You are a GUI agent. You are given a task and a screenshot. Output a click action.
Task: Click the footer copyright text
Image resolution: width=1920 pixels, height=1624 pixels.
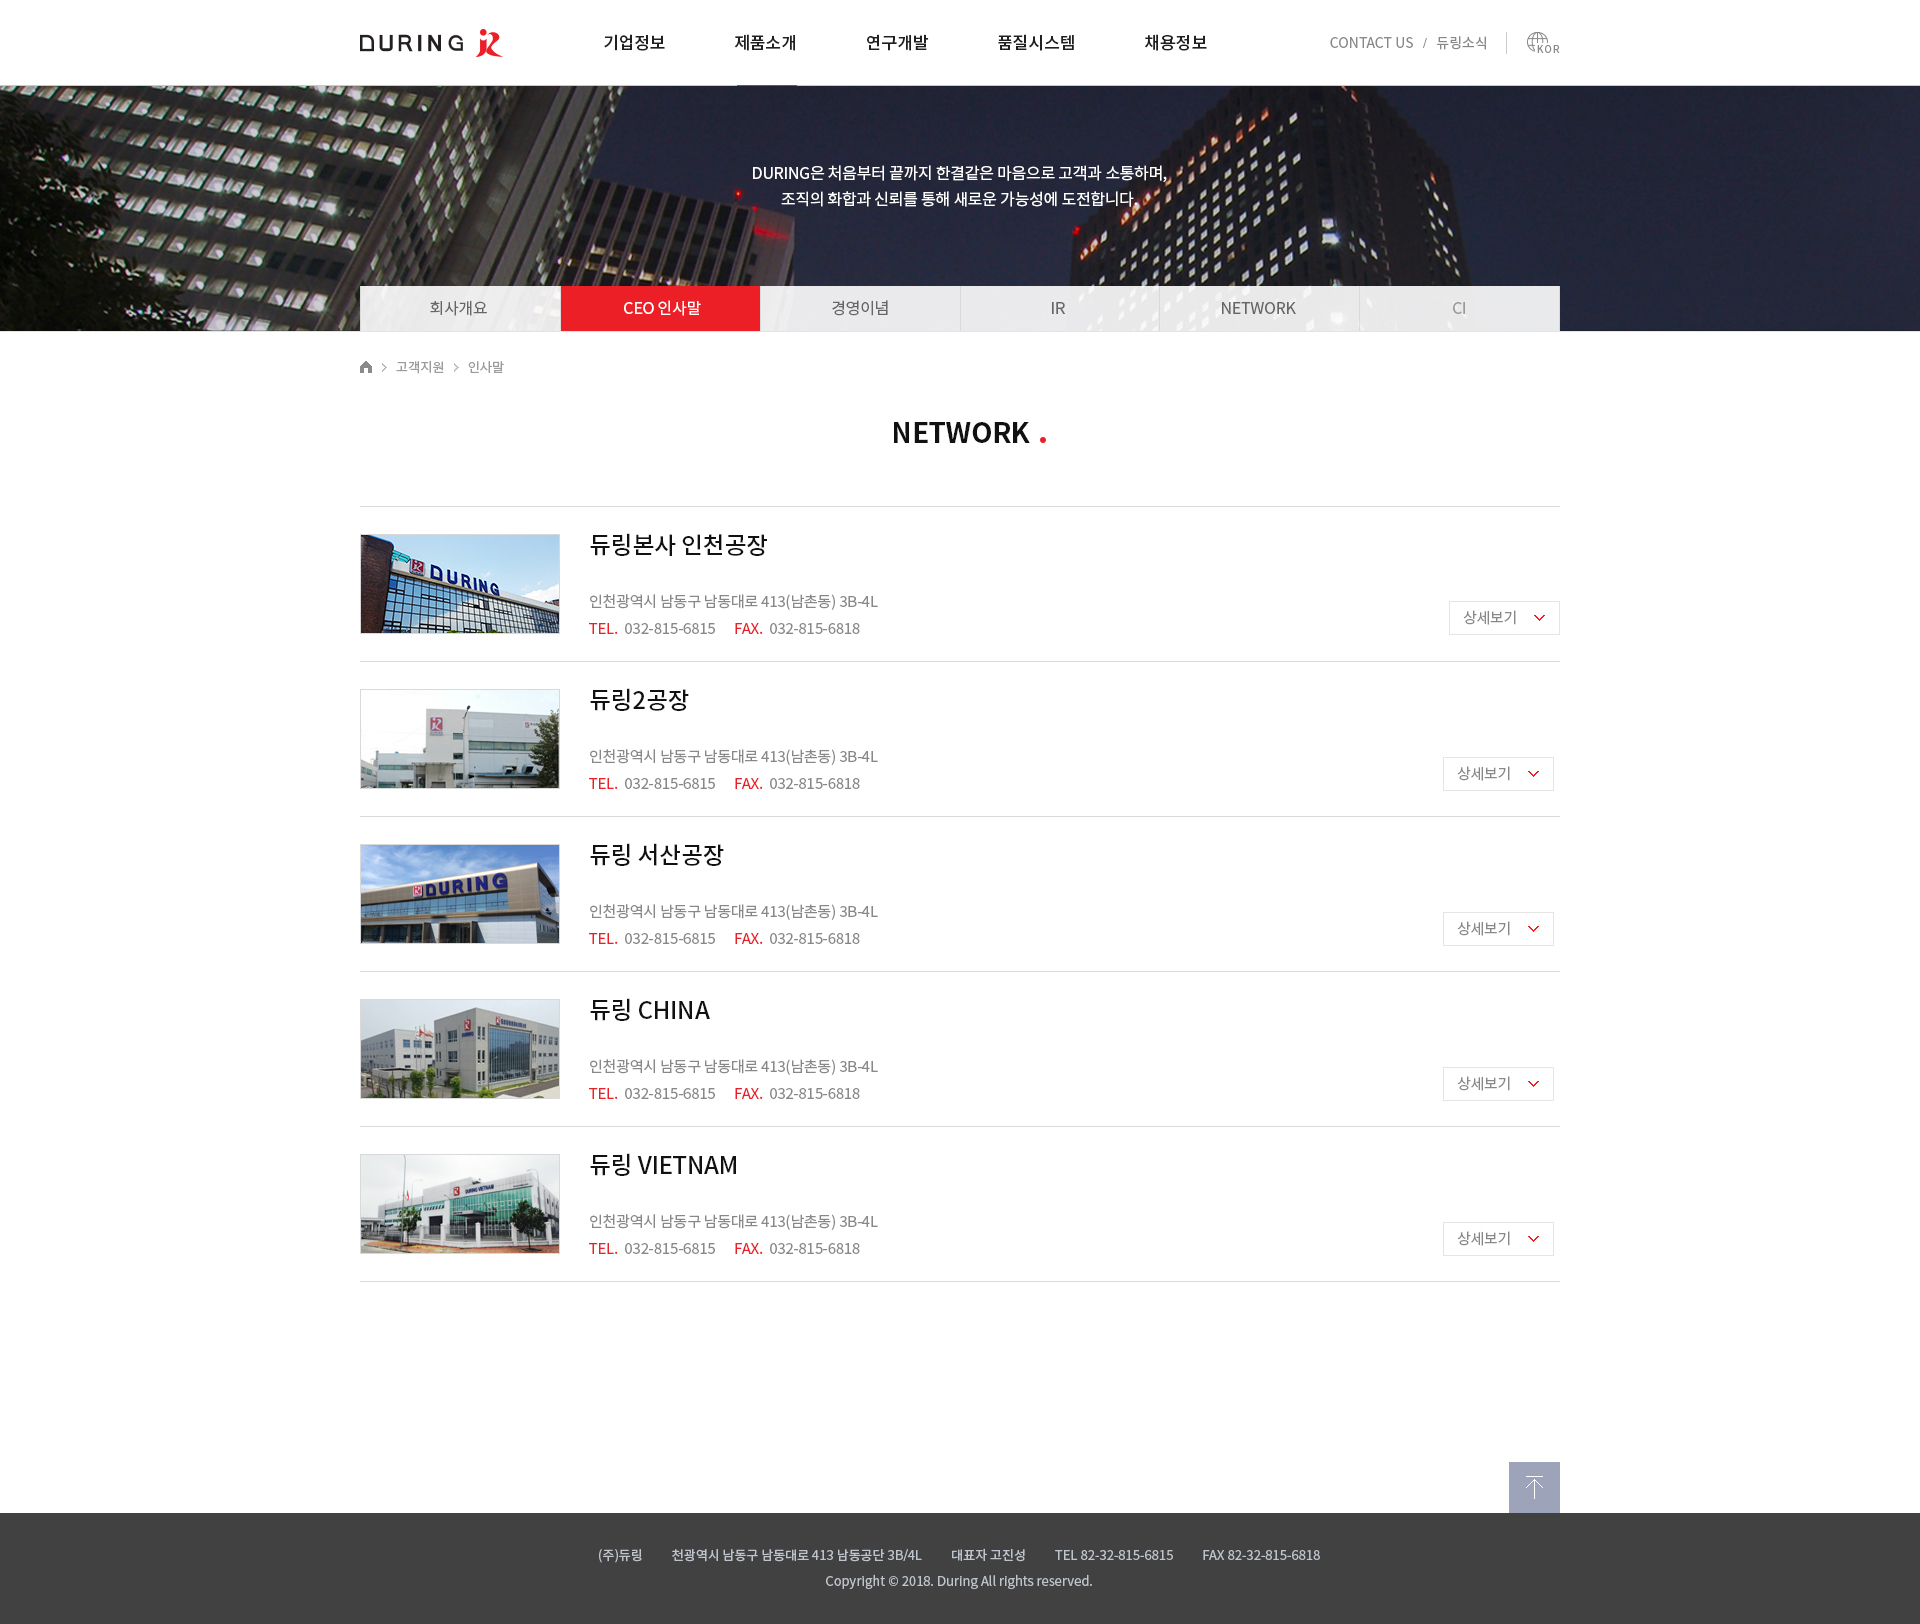pos(959,1581)
